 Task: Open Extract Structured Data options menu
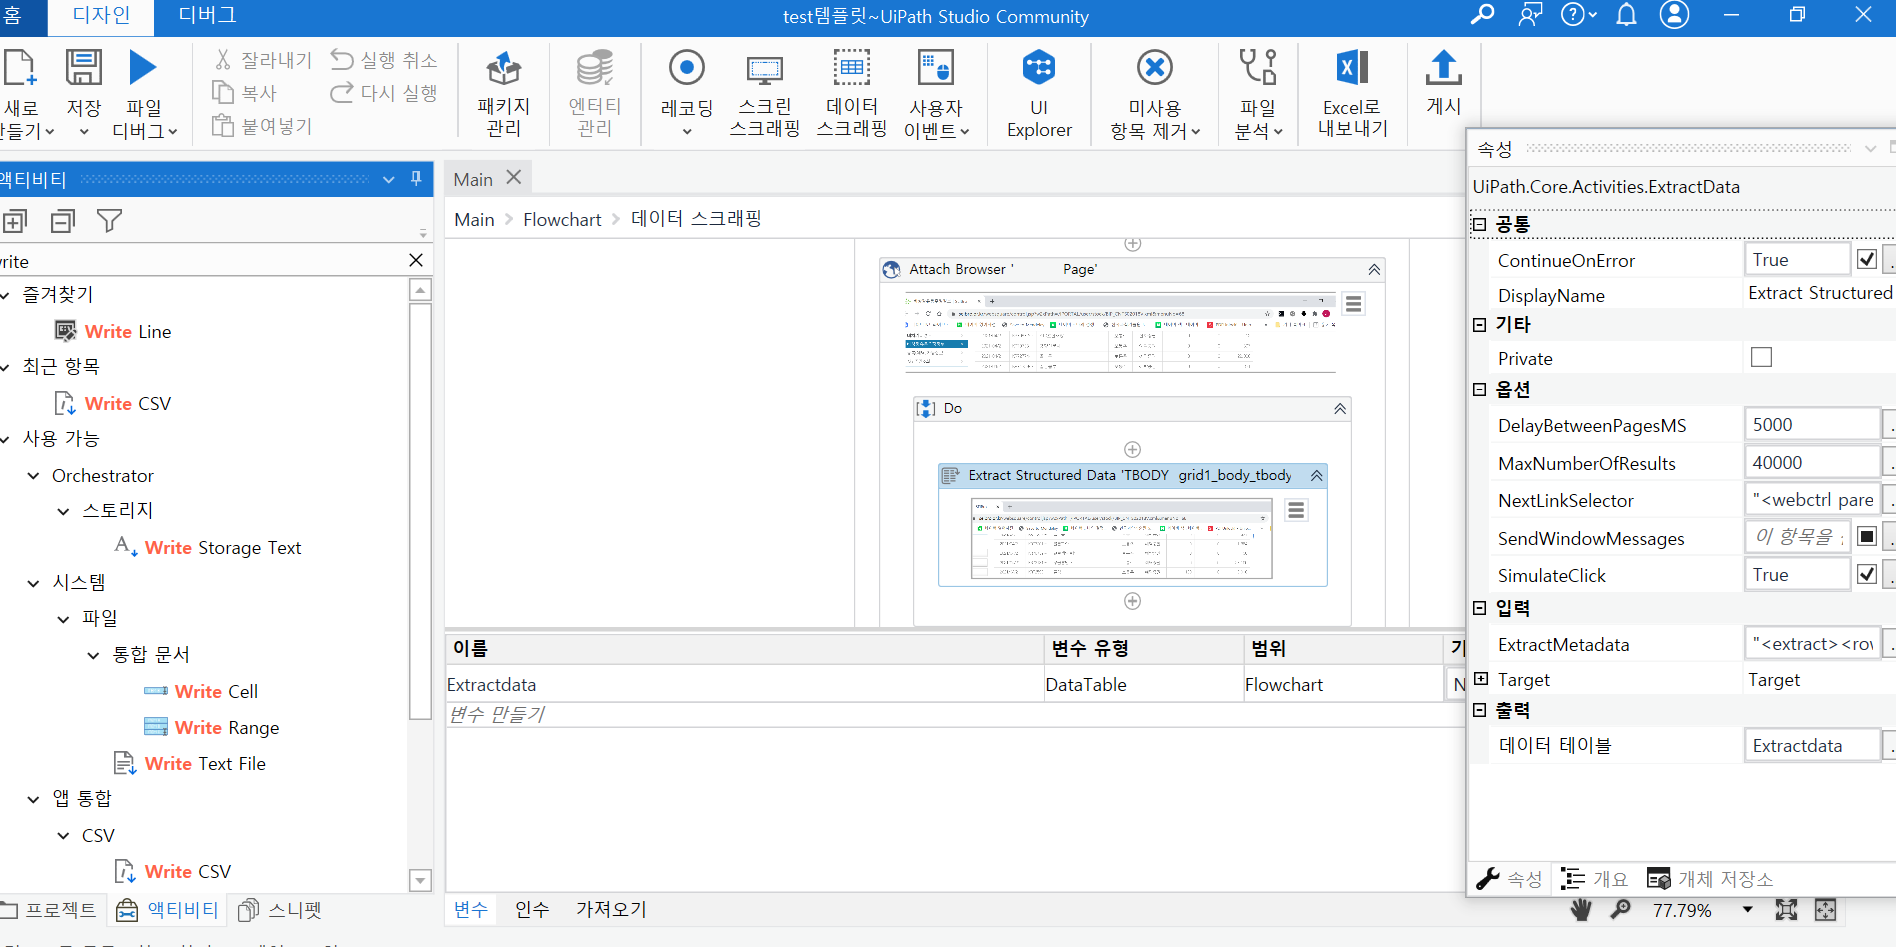coord(1296,510)
